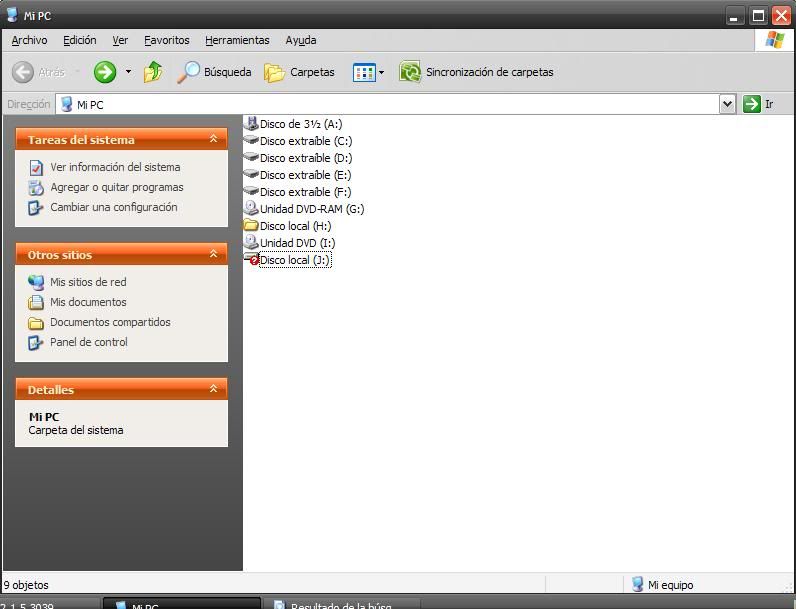The image size is (796, 609).
Task: Open the Mis sitios de red link
Action: (x=88, y=282)
